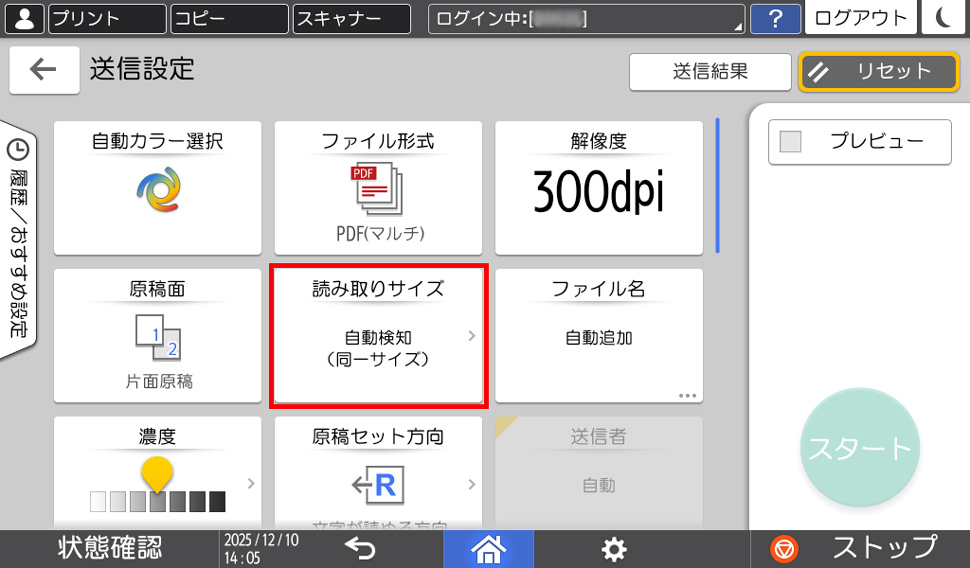Enable the プレビュー checkbox
The image size is (970, 568).
tap(791, 142)
